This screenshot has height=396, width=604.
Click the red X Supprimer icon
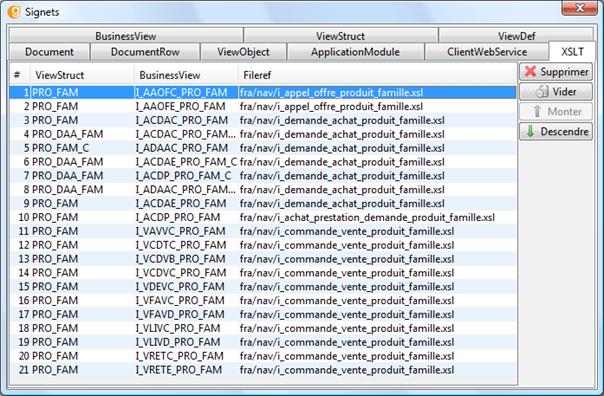pos(530,71)
